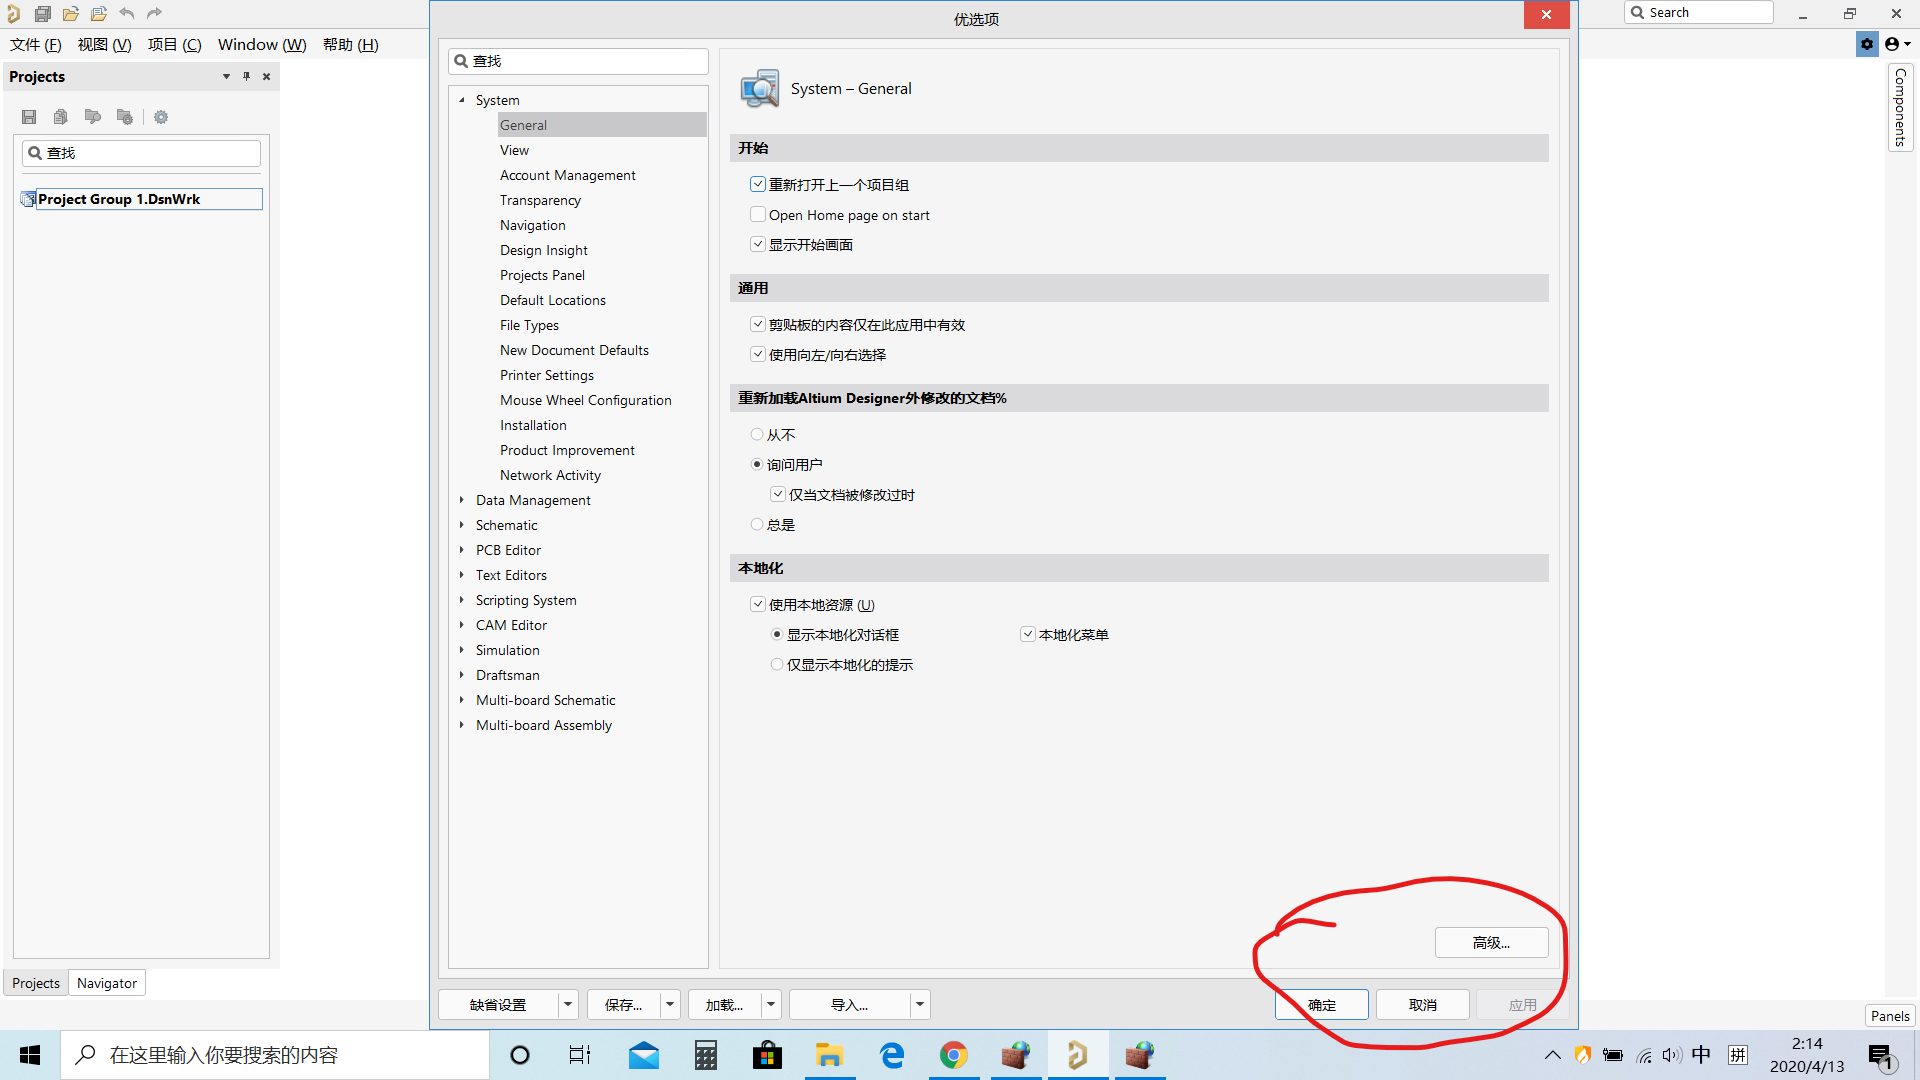Click the 高级... button
This screenshot has width=1920, height=1080.
[1491, 942]
